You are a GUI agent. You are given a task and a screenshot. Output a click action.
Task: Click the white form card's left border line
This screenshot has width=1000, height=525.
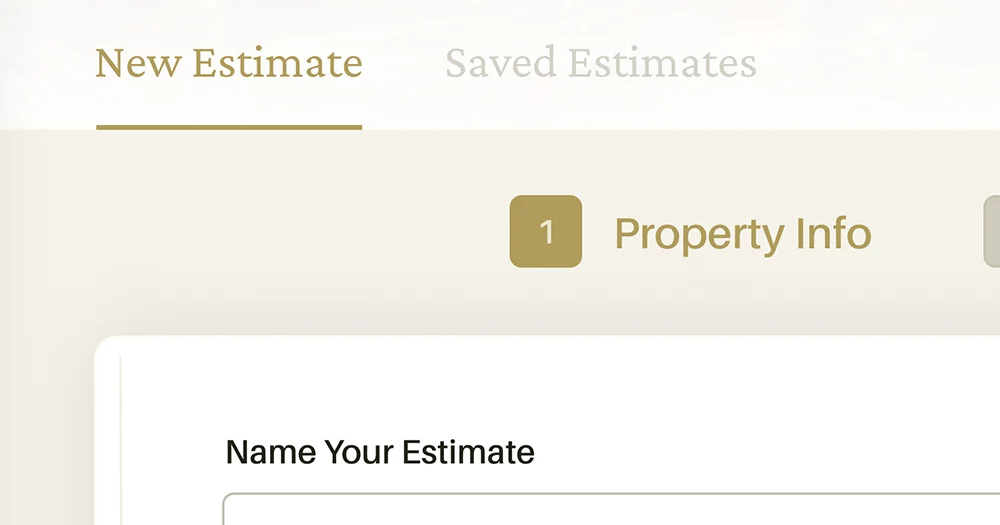pos(121,440)
